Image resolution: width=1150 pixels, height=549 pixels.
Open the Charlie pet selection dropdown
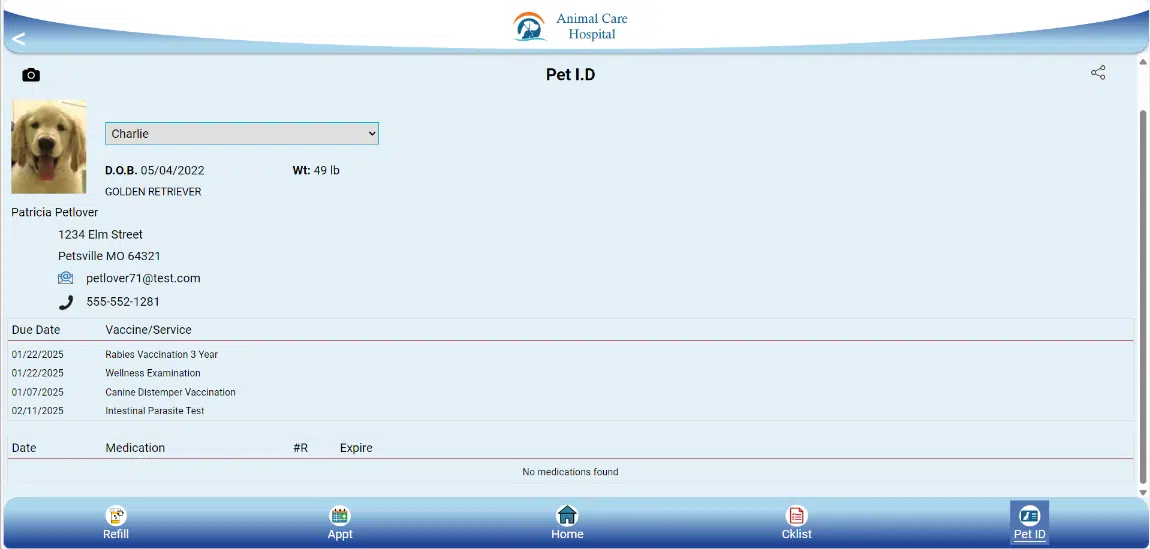(x=242, y=133)
